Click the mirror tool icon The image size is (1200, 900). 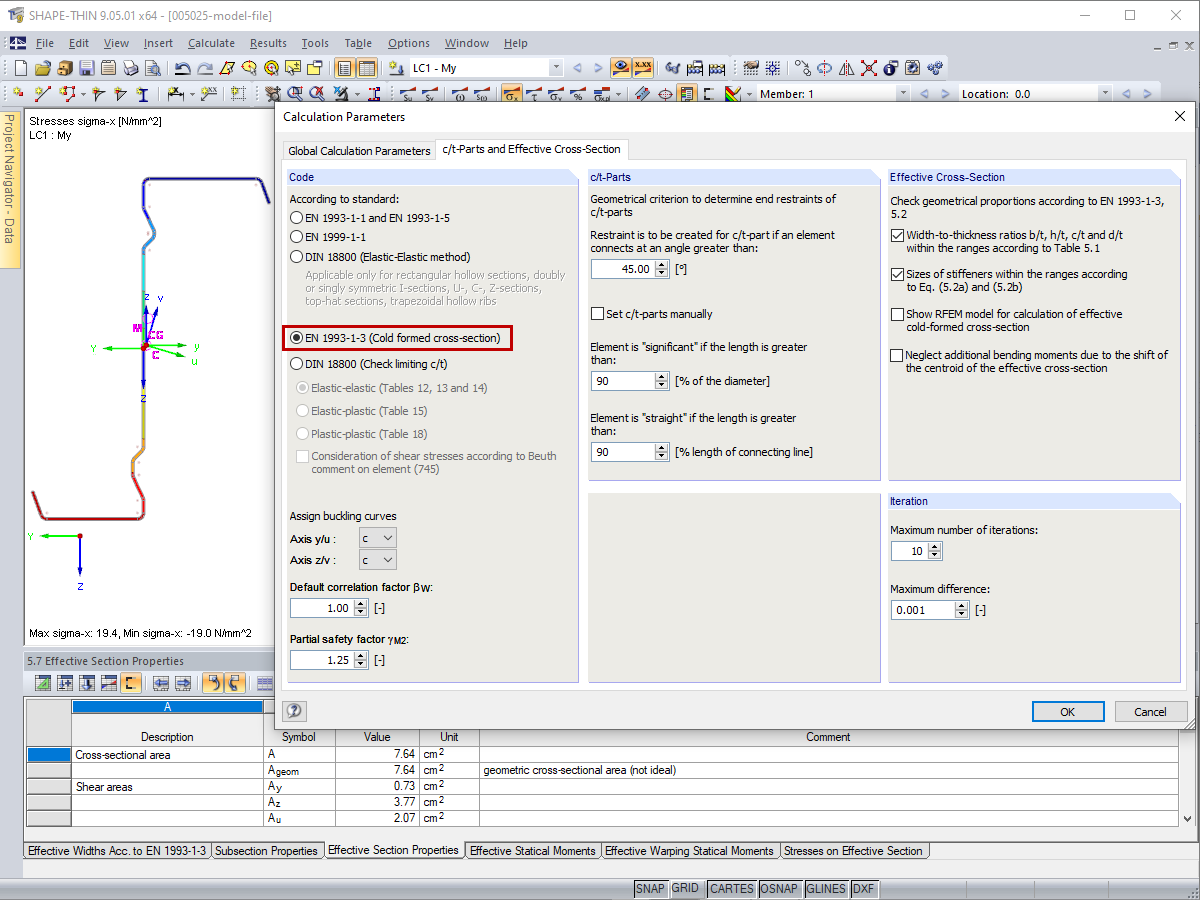[x=846, y=68]
